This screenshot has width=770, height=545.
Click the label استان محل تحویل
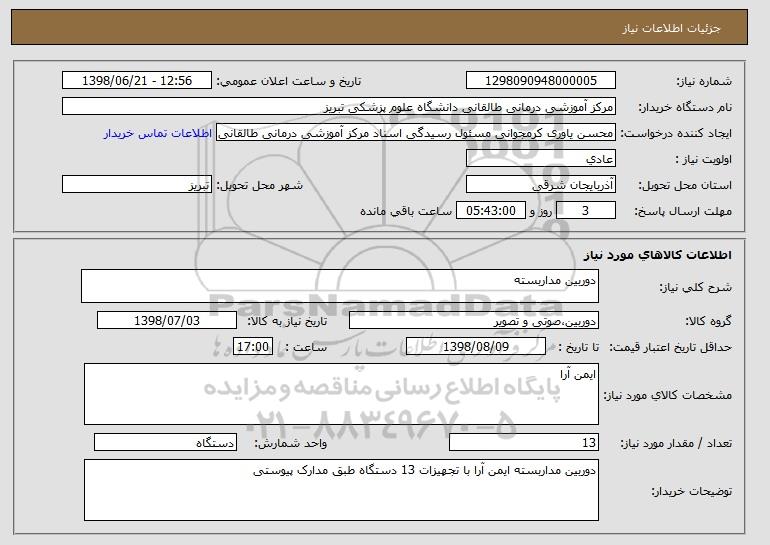(685, 186)
